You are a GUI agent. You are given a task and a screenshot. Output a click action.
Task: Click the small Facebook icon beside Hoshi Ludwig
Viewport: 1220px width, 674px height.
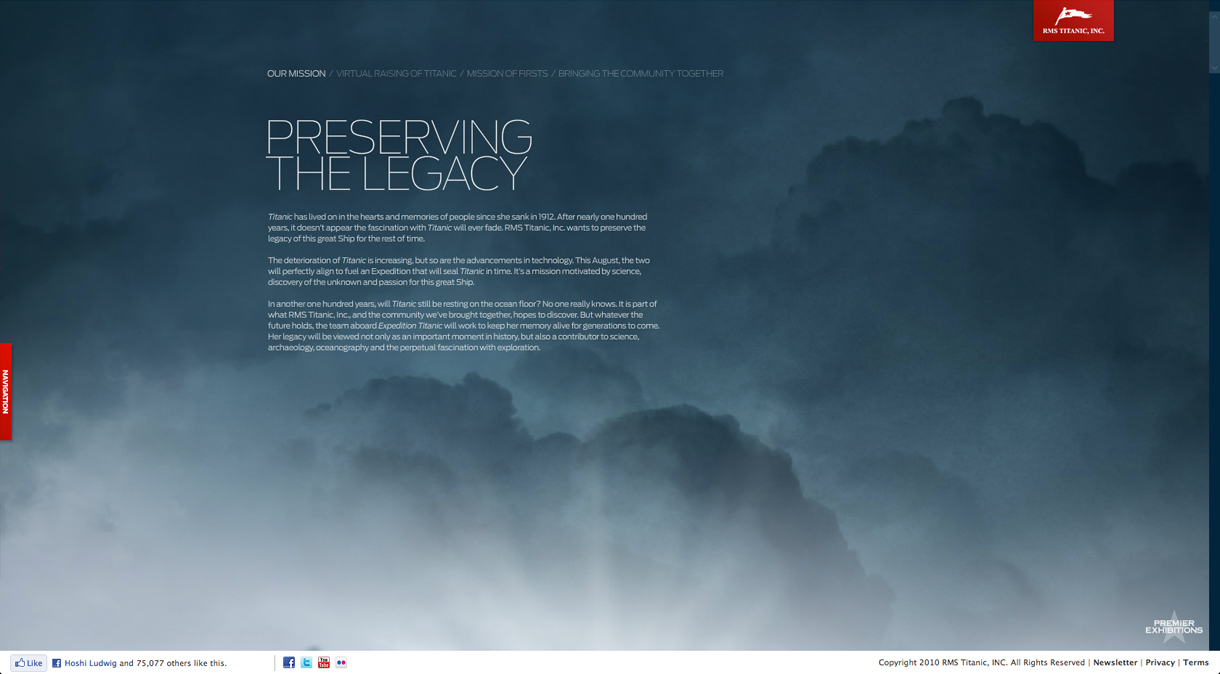pyautogui.click(x=57, y=663)
